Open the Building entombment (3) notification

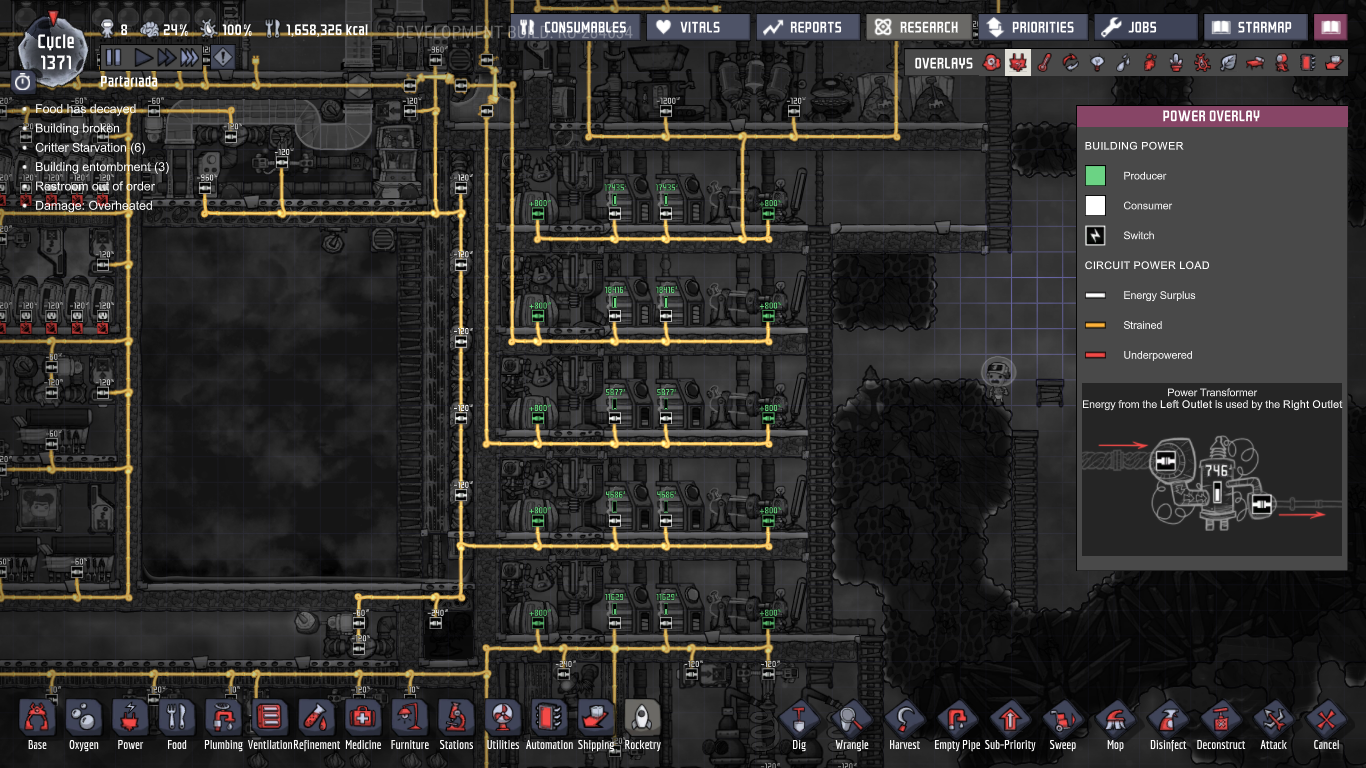click(x=102, y=167)
